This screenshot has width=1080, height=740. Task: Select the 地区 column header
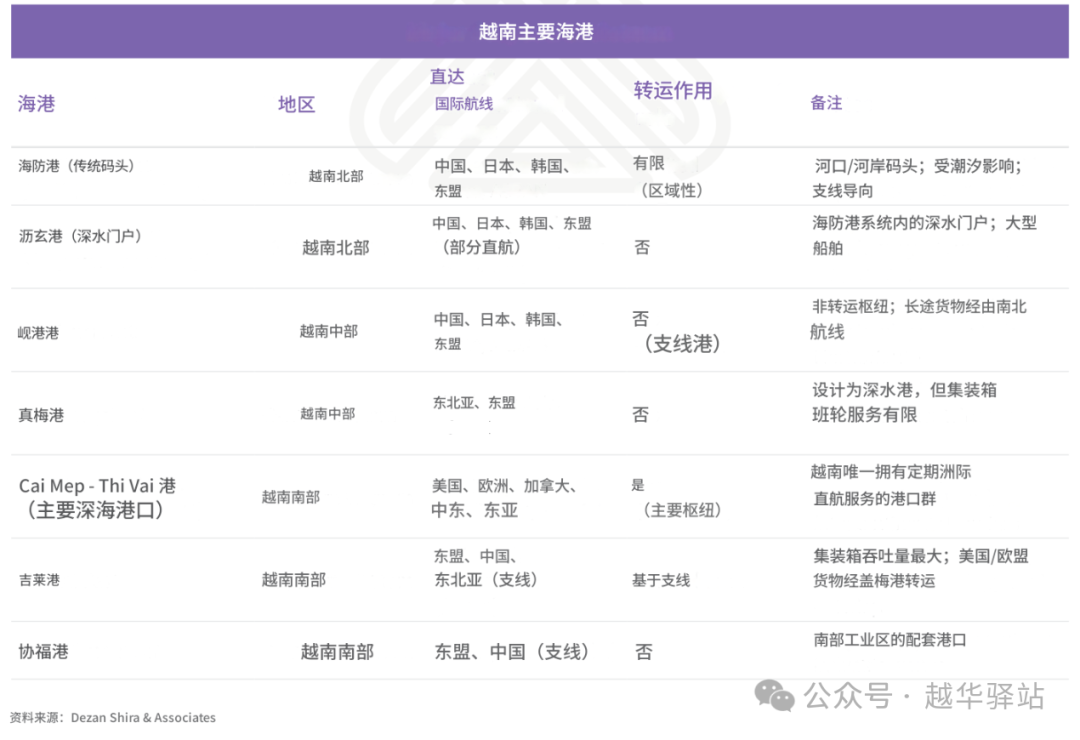296,105
